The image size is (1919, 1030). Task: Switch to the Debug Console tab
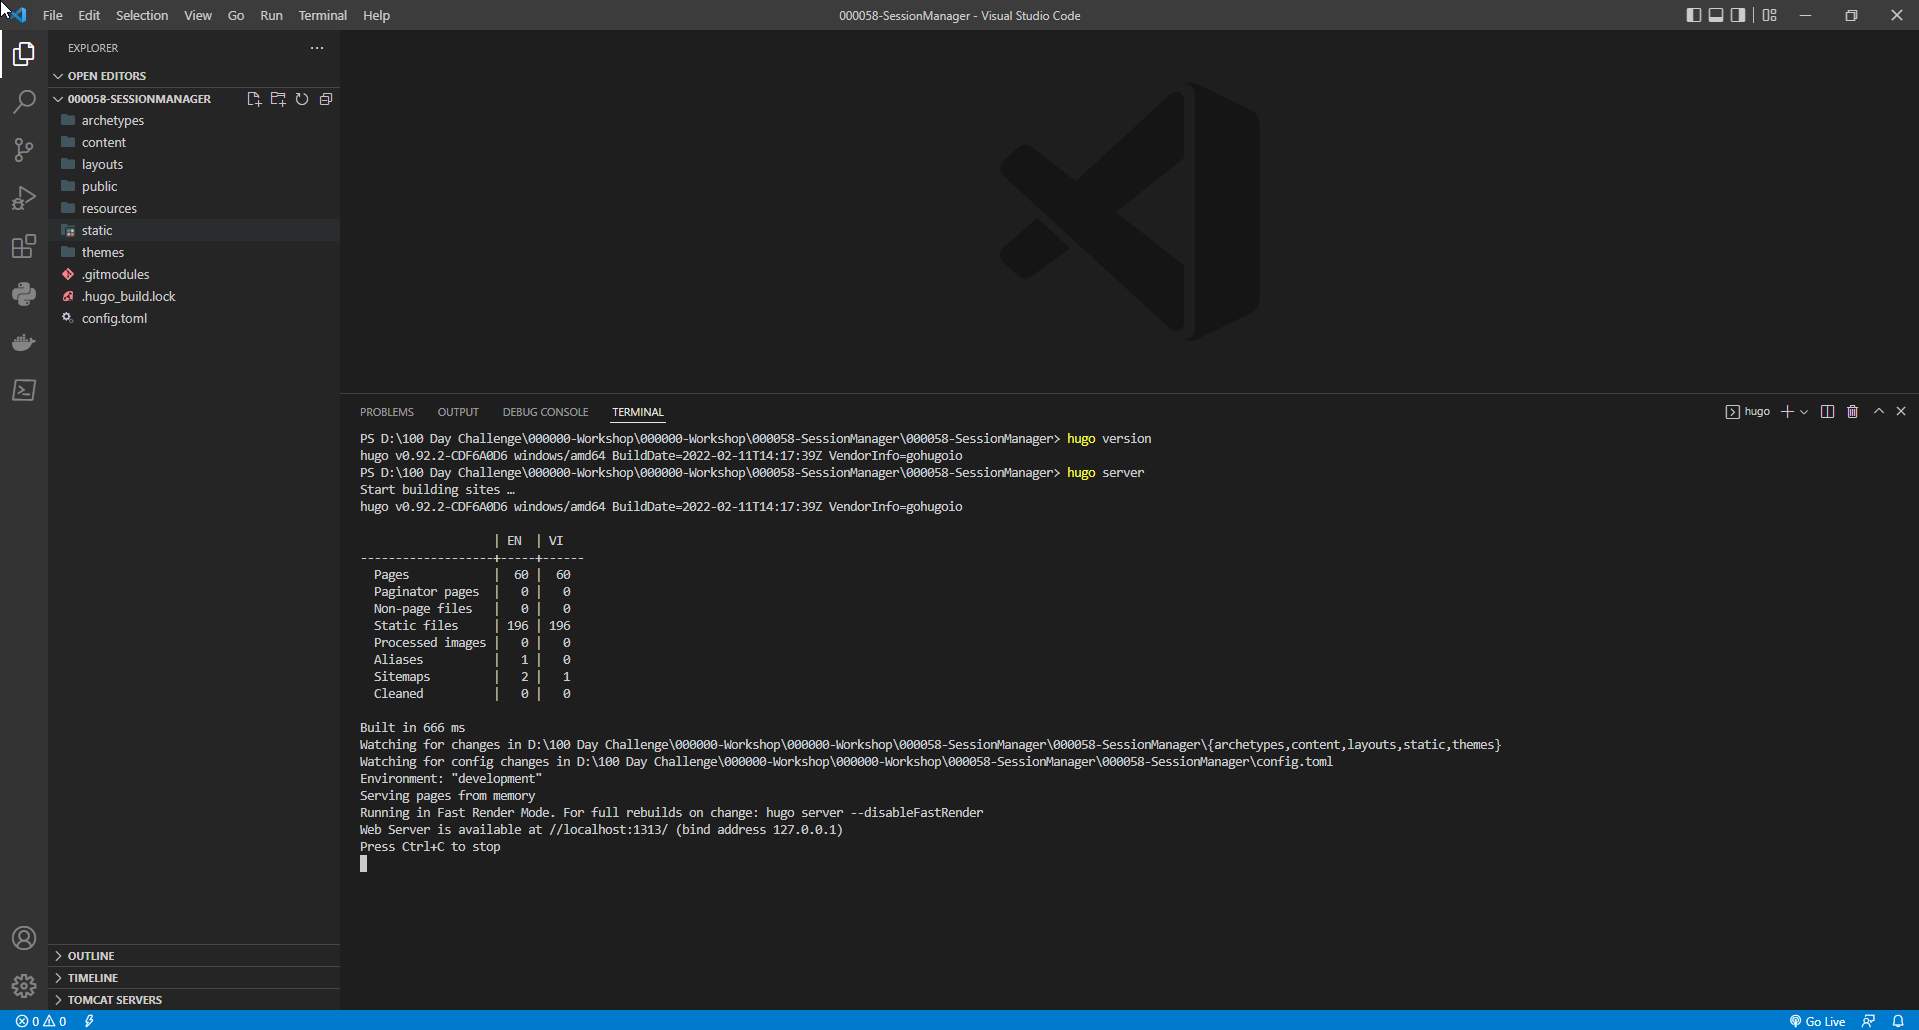tap(545, 412)
